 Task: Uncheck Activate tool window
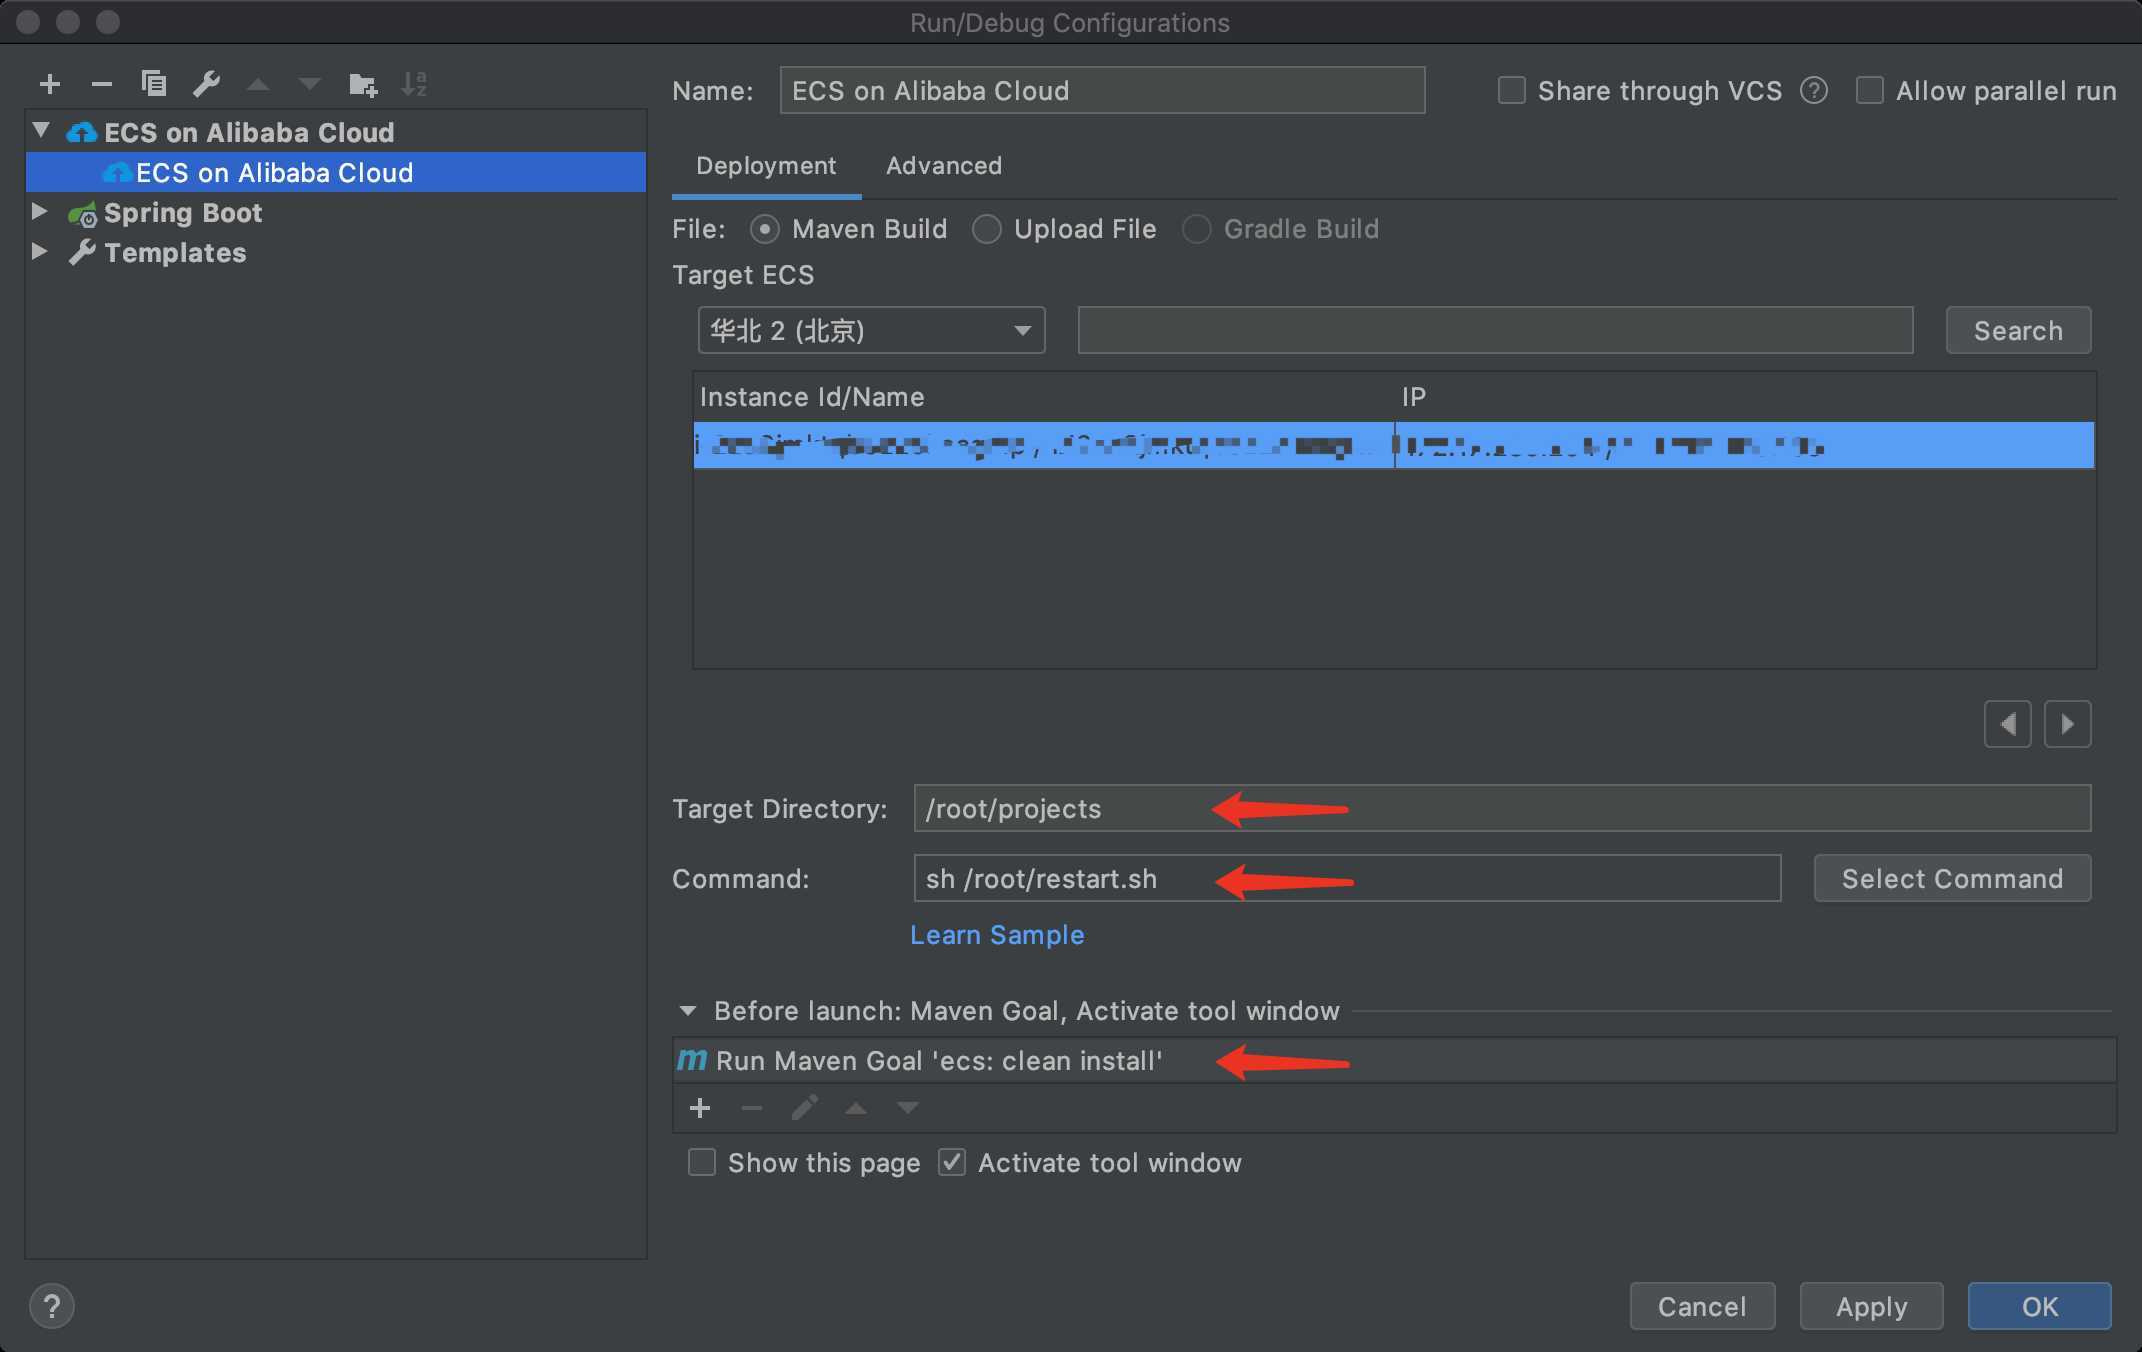pos(952,1163)
